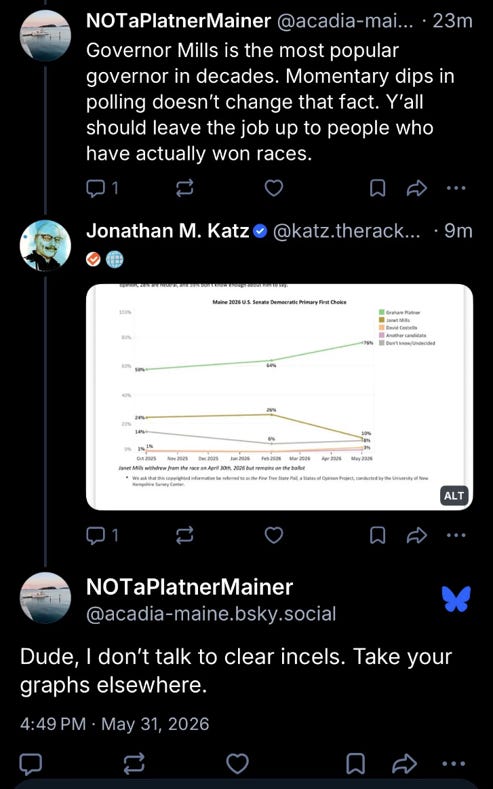The height and width of the screenshot is (789, 493).
Task: Open Jonathan M. Katz's avatar
Action: click(x=45, y=246)
